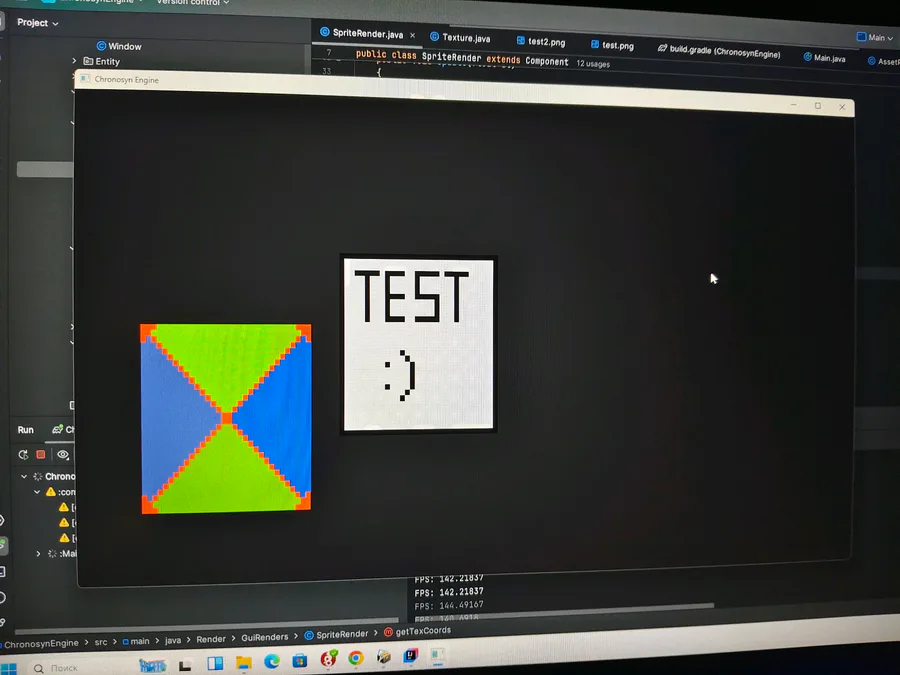The width and height of the screenshot is (900, 675).
Task: Select the Window class in Project tree
Action: point(119,46)
